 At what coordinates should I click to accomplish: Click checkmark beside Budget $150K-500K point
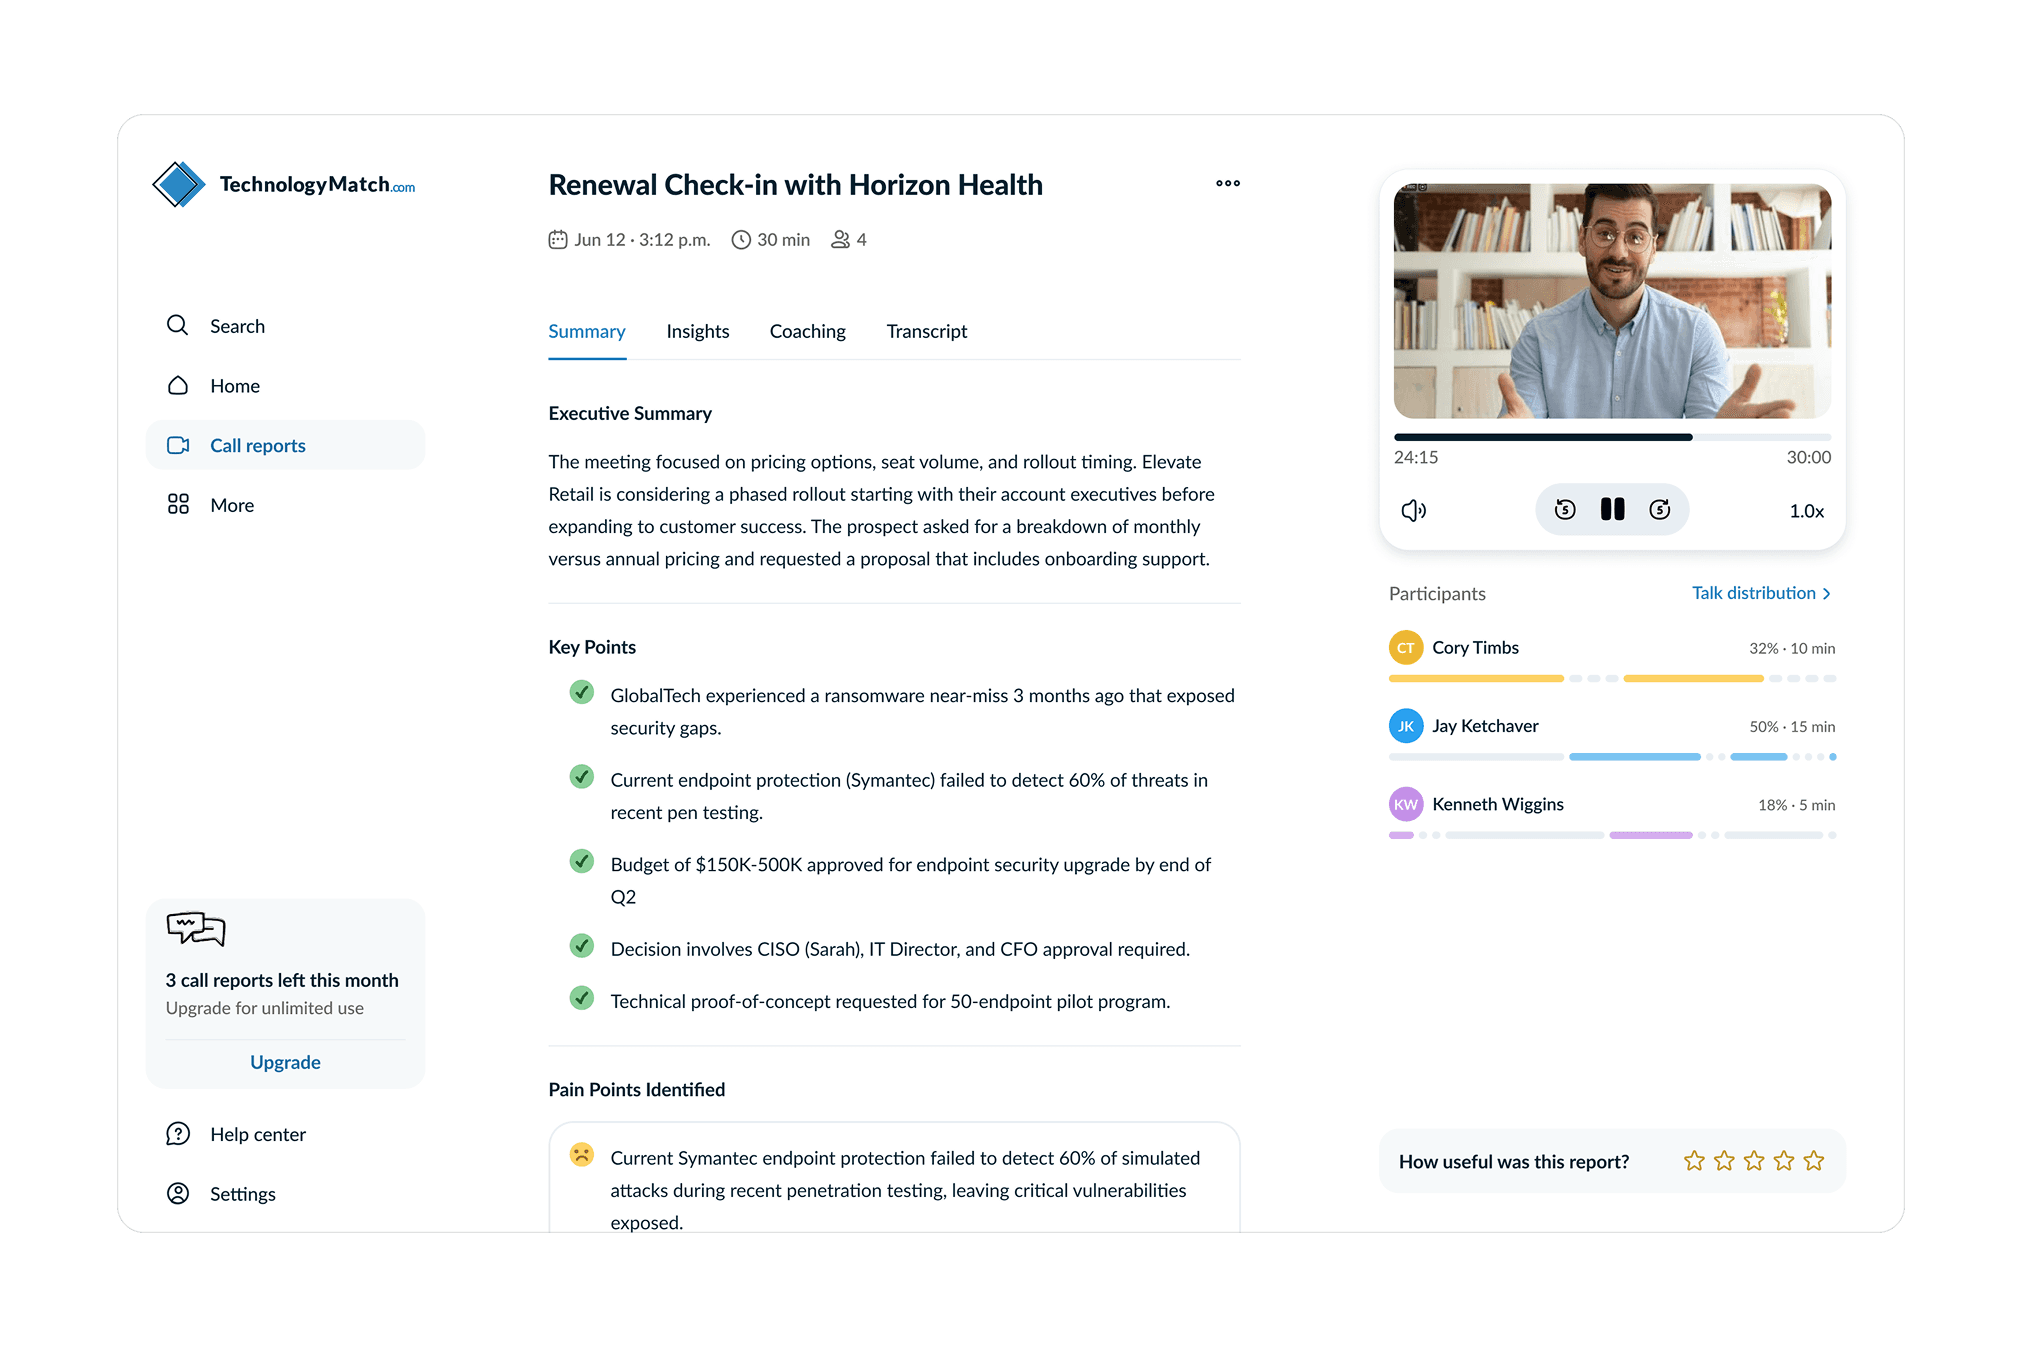point(581,861)
